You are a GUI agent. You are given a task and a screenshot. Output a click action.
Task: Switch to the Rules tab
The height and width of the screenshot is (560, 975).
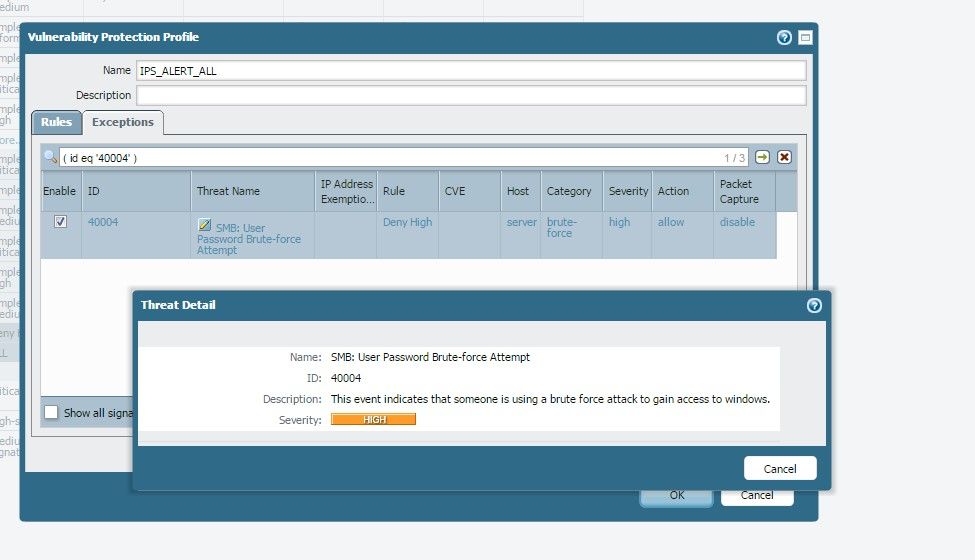pos(56,122)
